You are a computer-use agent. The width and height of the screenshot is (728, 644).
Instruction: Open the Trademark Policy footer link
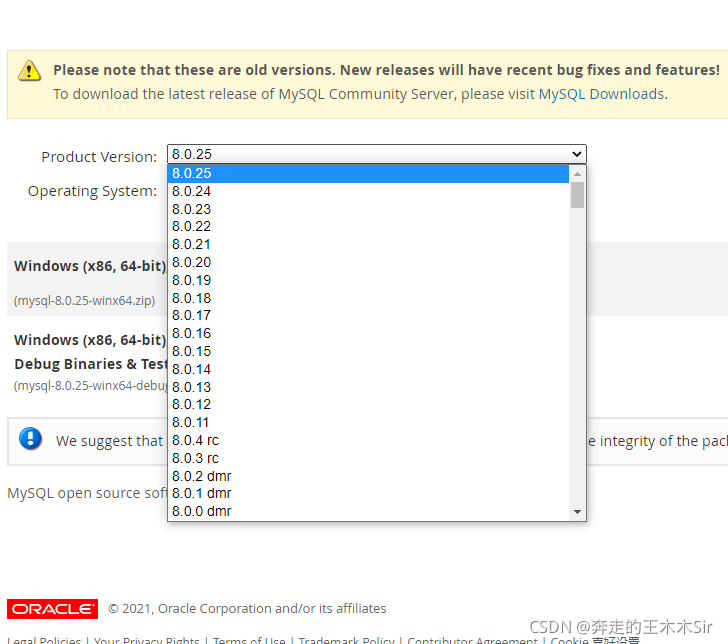click(346, 640)
